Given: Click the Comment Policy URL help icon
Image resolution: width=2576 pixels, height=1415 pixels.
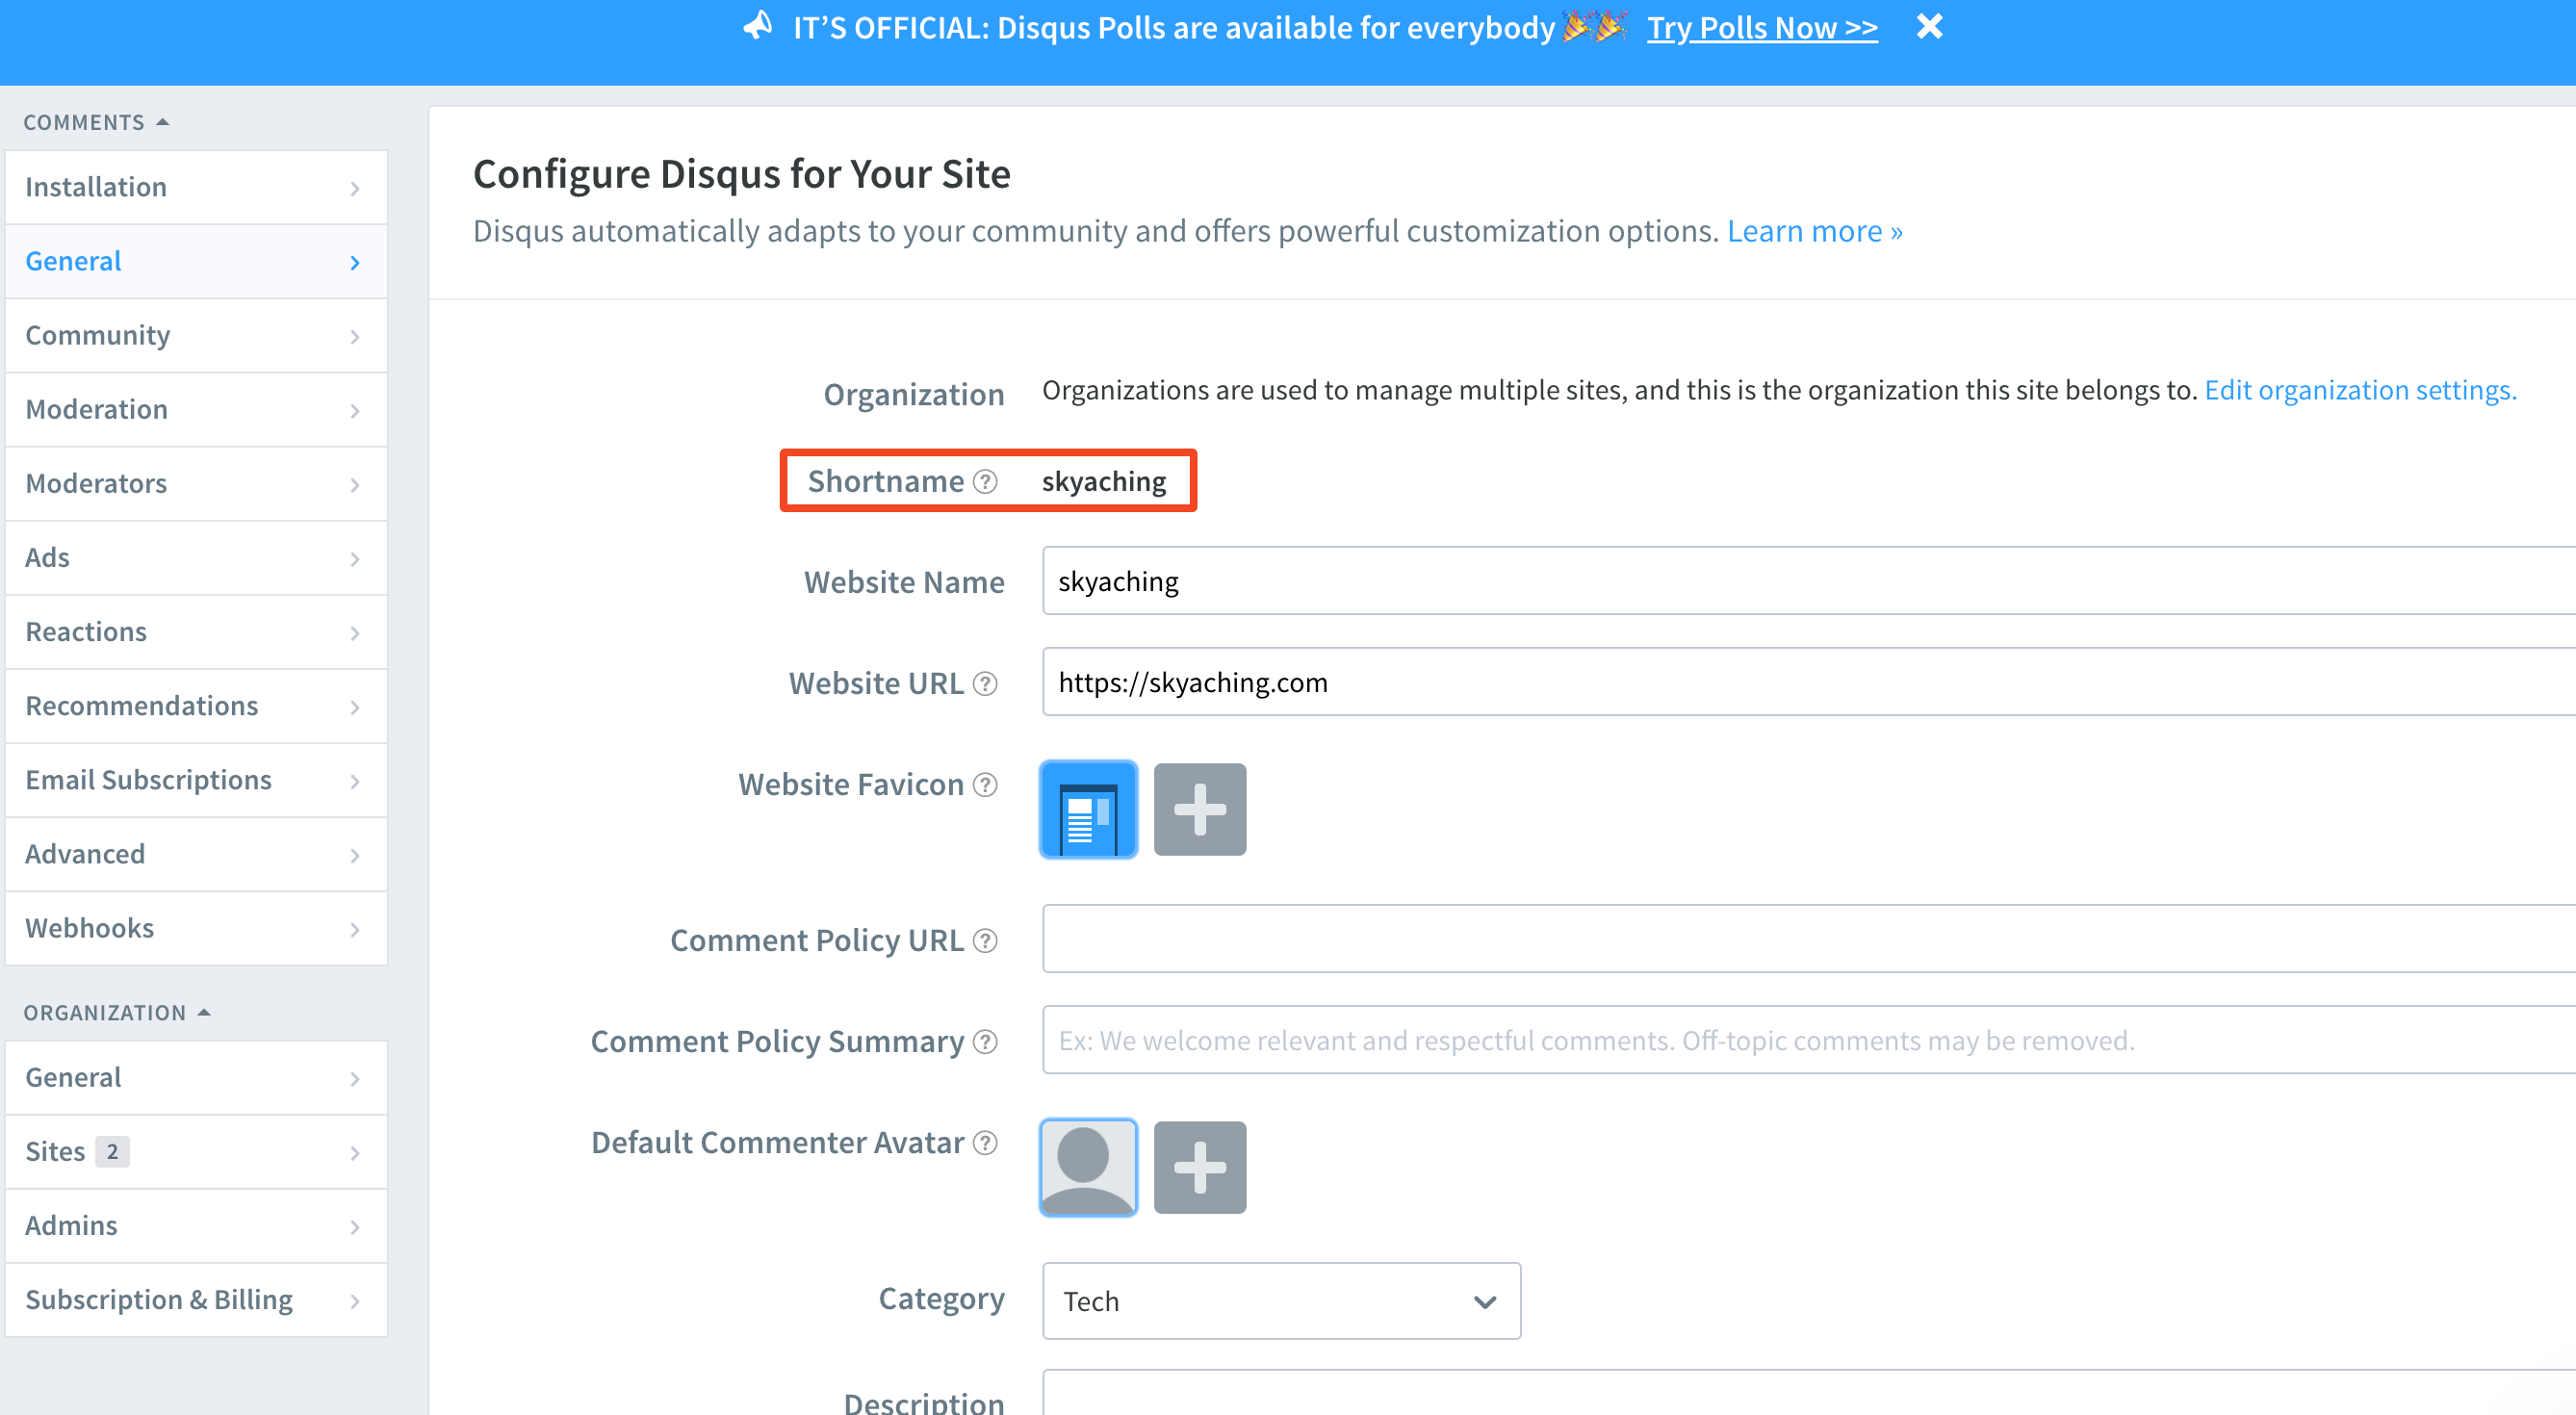Looking at the screenshot, I should pos(985,941).
